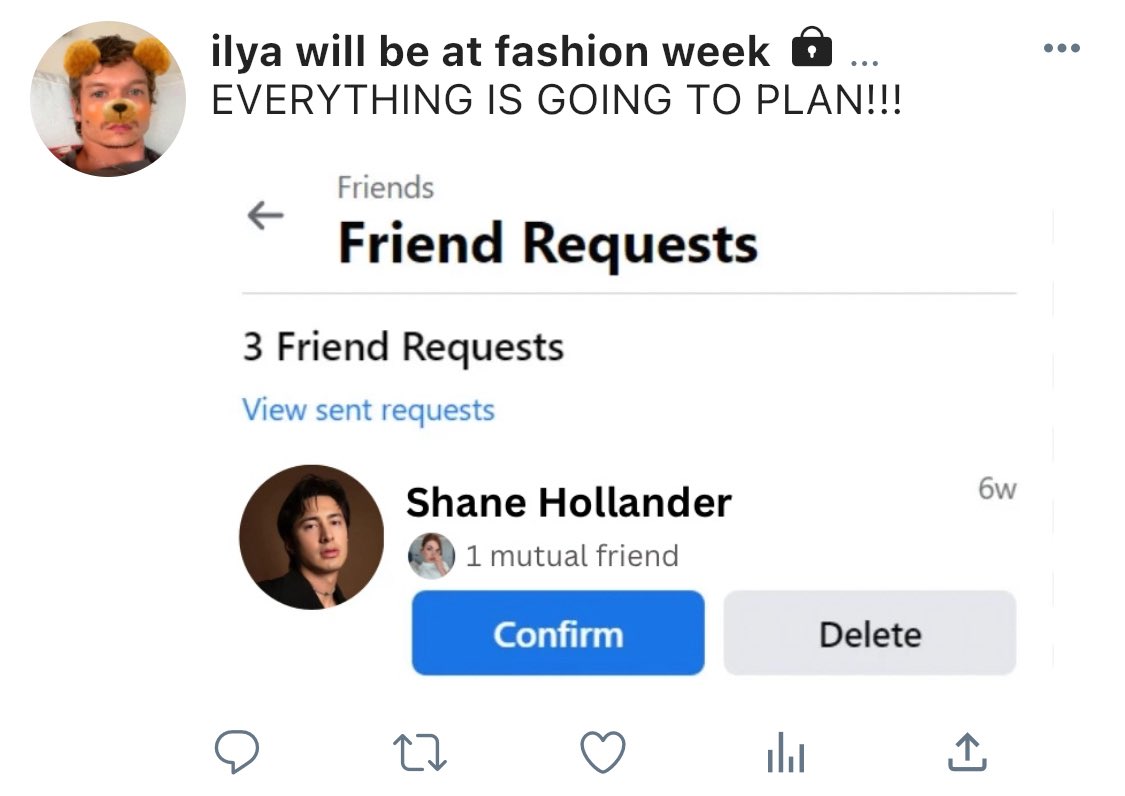Viewport: 1125px width, 796px height.
Task: Click the tweet text EVERYTHING IS GOING TO PLAN
Action: (x=557, y=100)
